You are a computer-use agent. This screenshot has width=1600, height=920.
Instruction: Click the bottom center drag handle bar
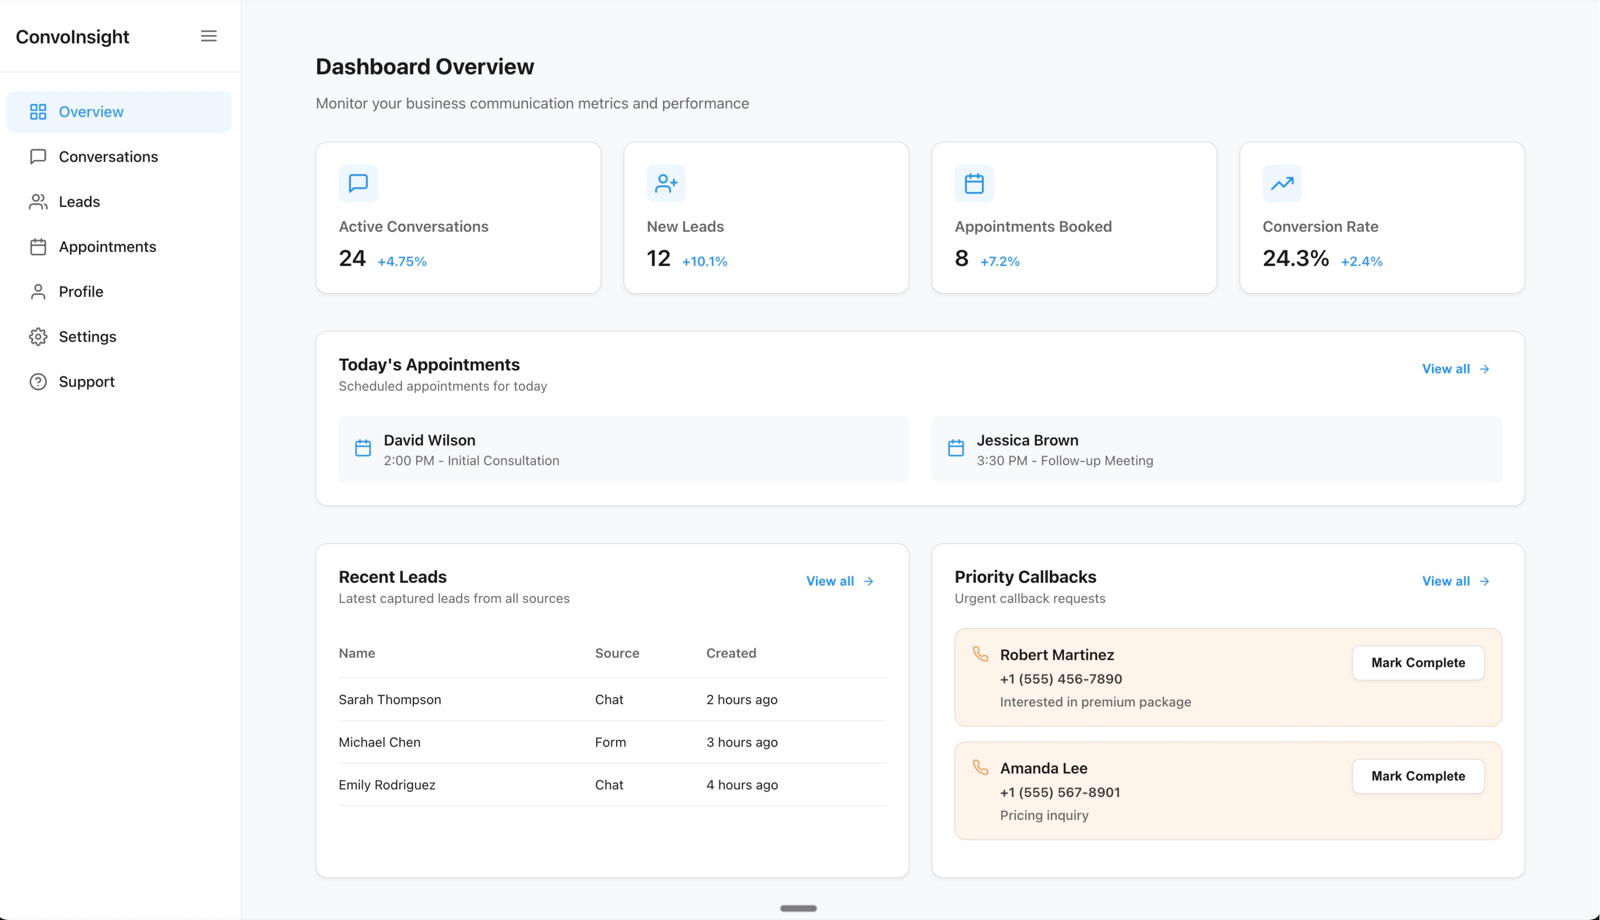click(x=798, y=908)
